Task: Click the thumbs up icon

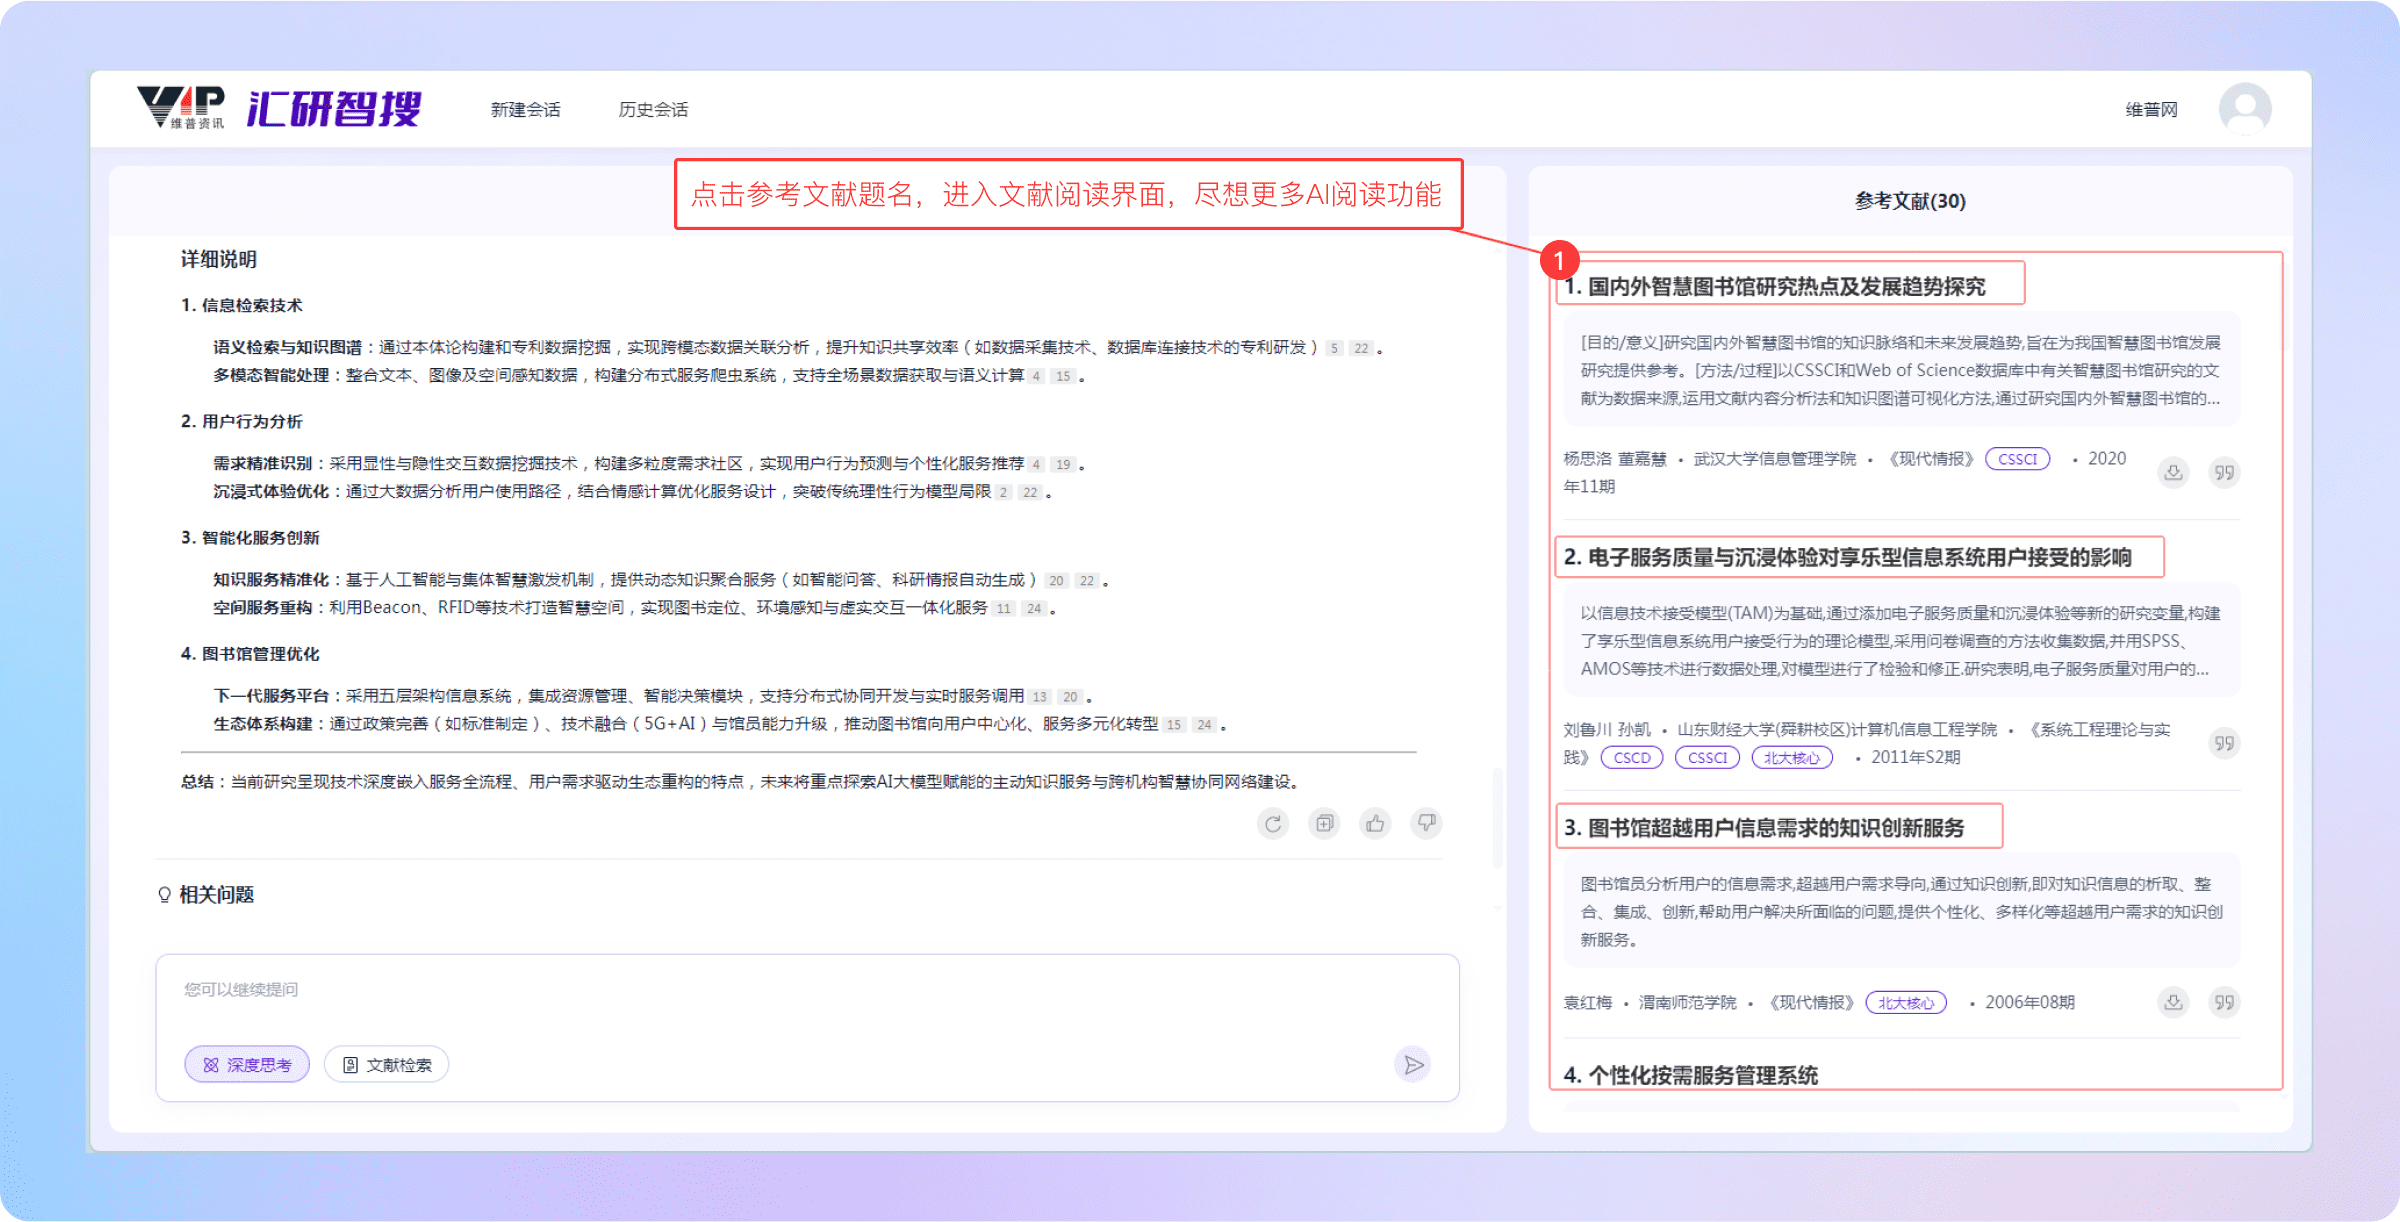Action: [1376, 824]
